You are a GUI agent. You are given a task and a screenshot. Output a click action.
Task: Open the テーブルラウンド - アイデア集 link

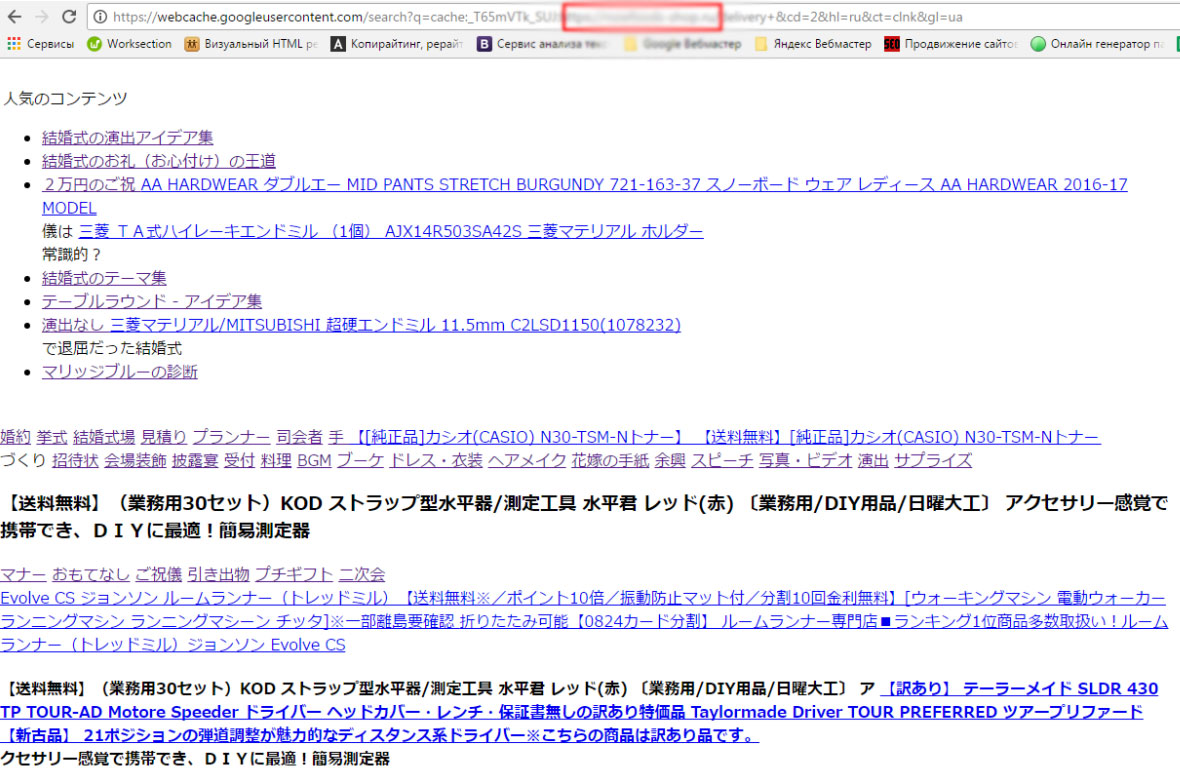point(151,301)
